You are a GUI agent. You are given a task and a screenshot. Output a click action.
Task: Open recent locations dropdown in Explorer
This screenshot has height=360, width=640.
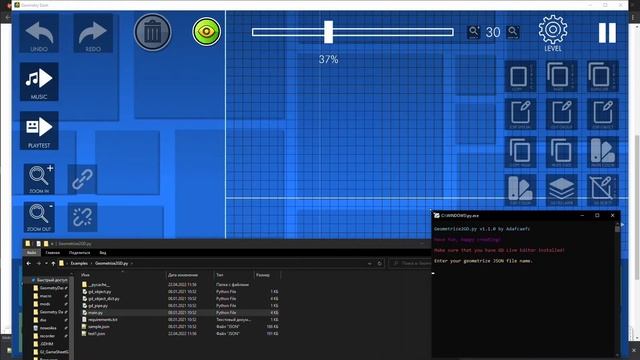coord(46,264)
